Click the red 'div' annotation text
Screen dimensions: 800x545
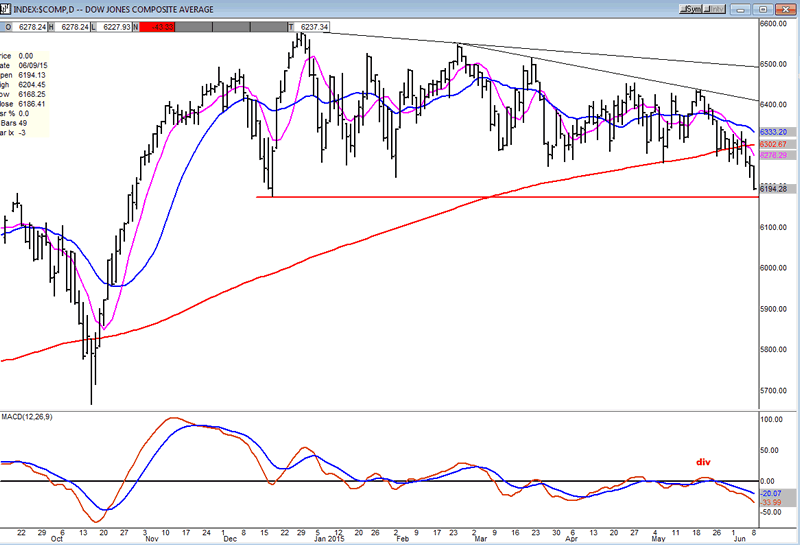(704, 462)
